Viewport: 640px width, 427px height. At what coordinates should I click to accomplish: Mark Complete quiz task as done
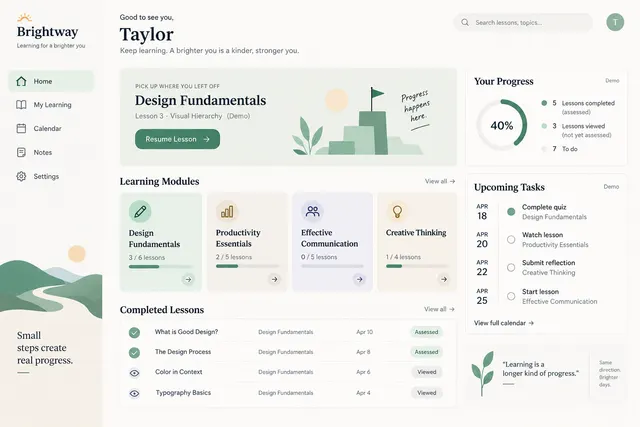[x=511, y=211]
